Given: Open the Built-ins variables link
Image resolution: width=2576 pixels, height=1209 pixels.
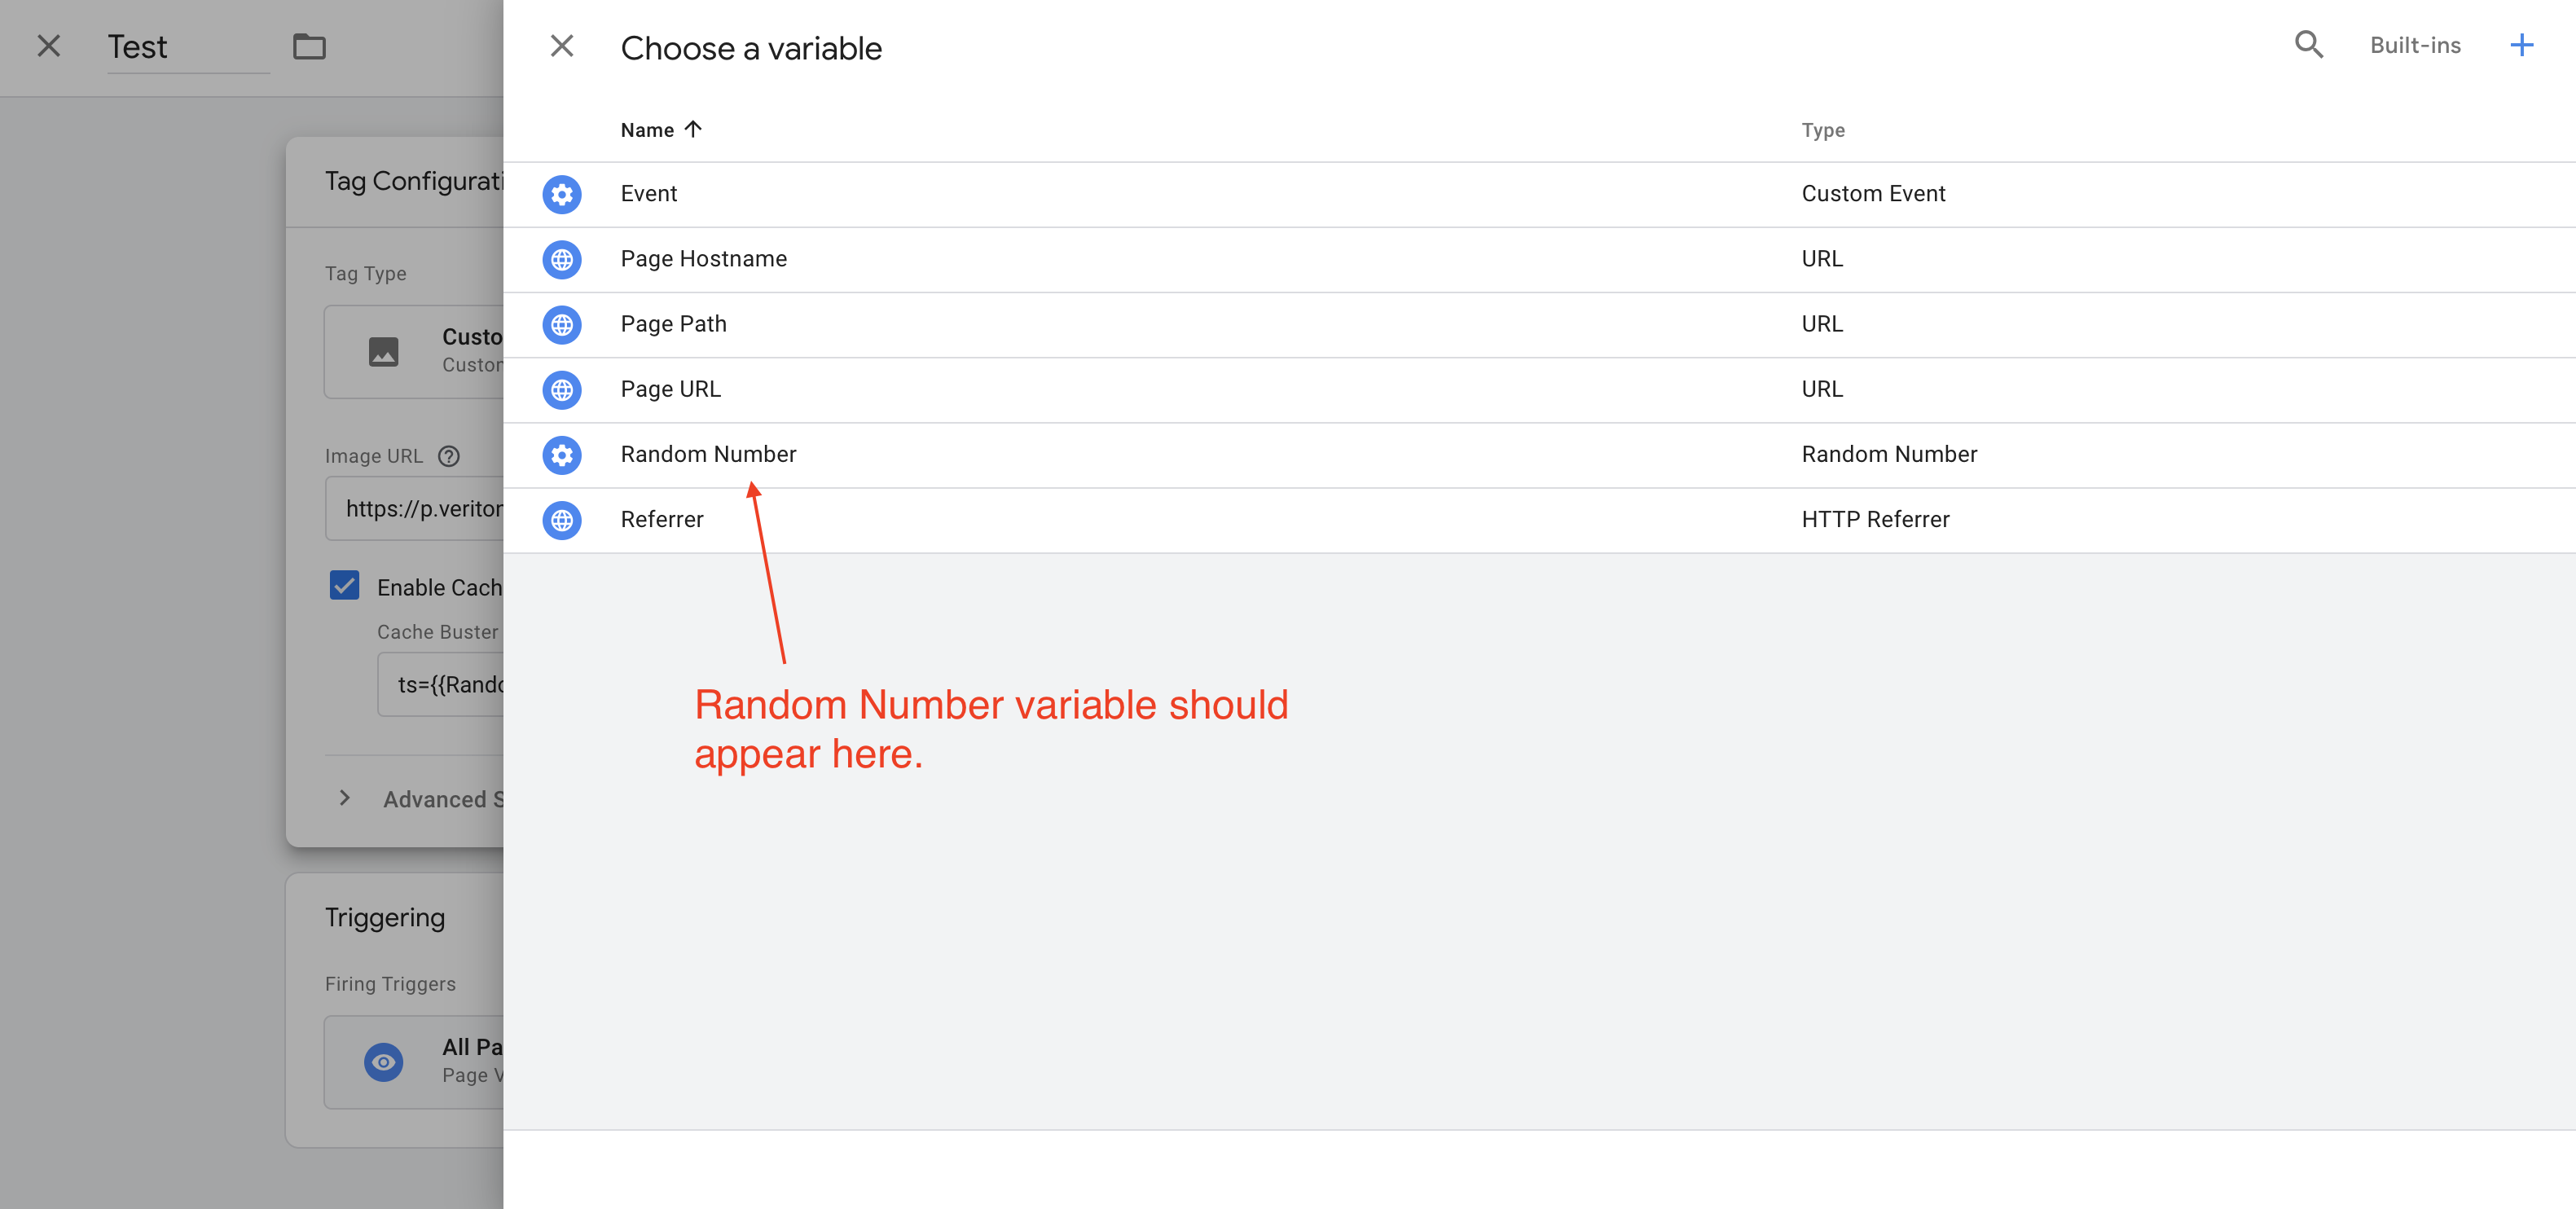Looking at the screenshot, I should 2414,45.
